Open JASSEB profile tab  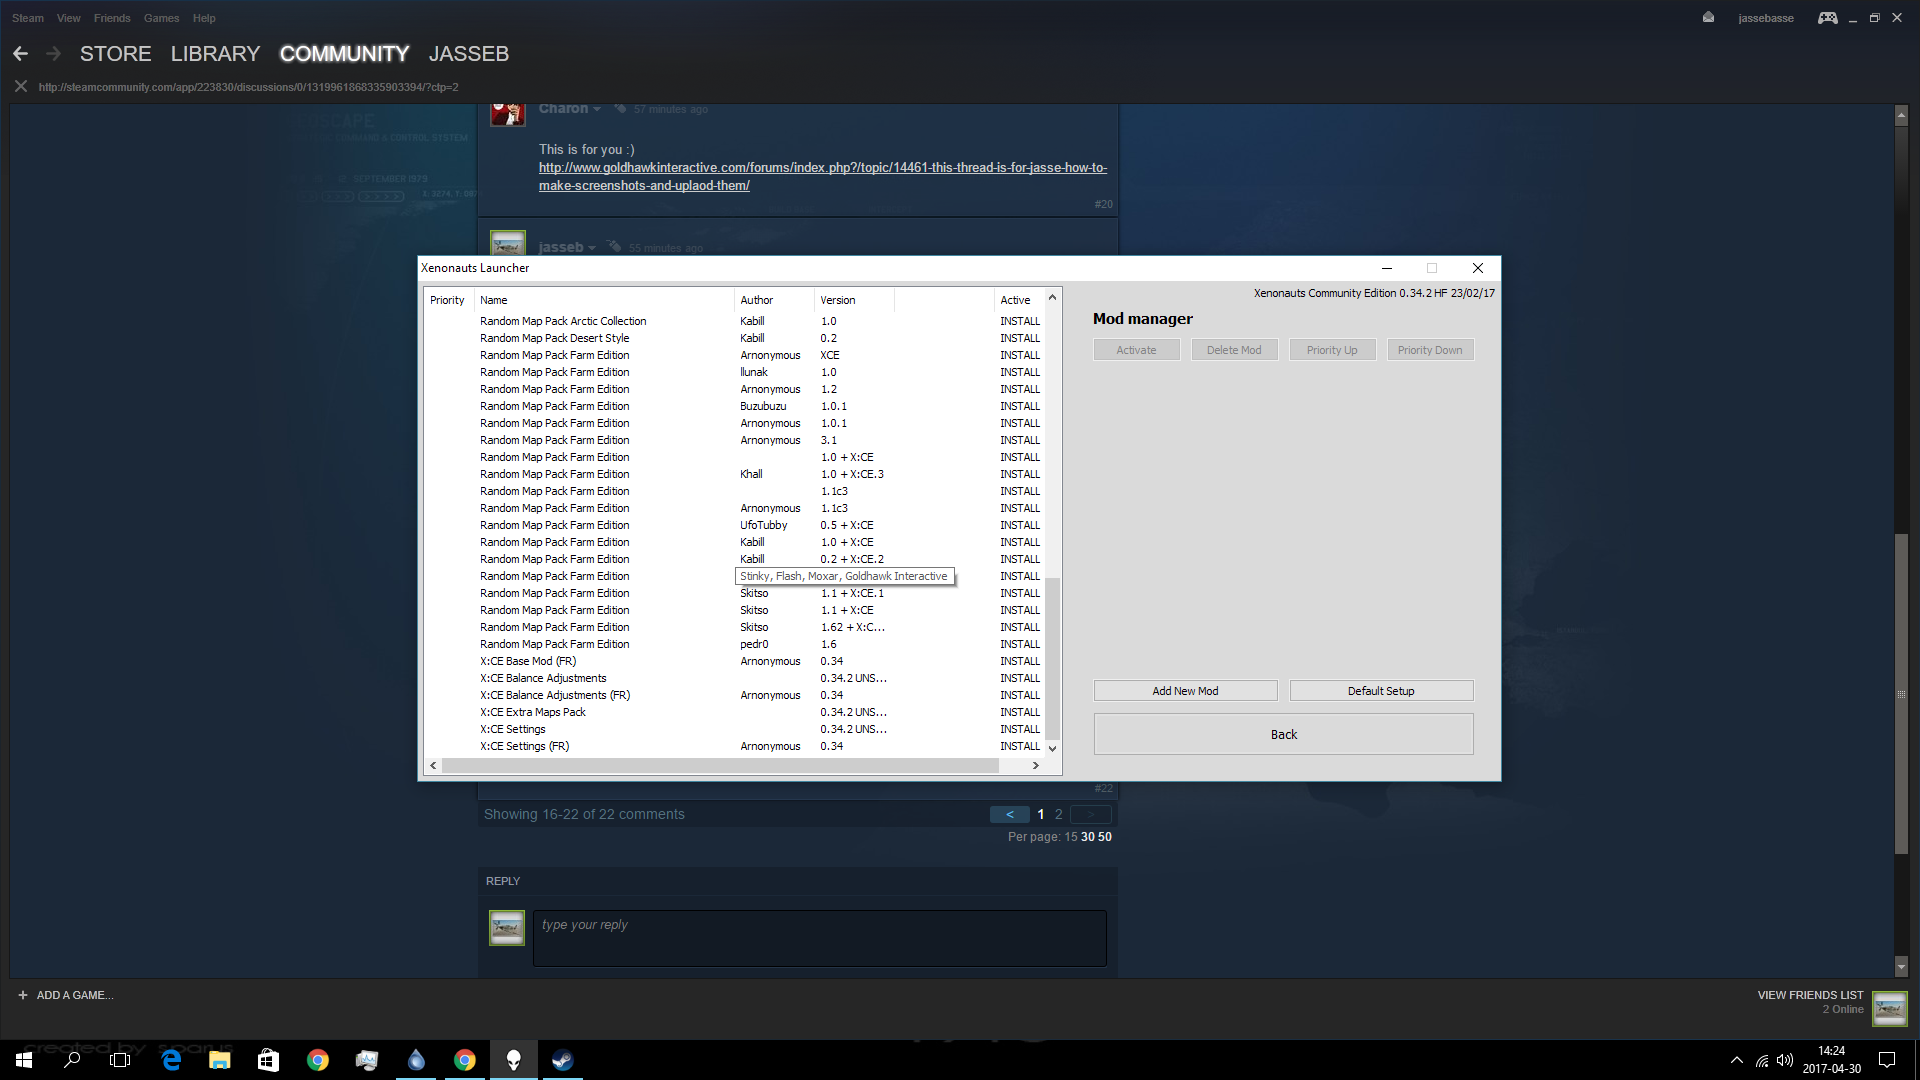coord(469,54)
